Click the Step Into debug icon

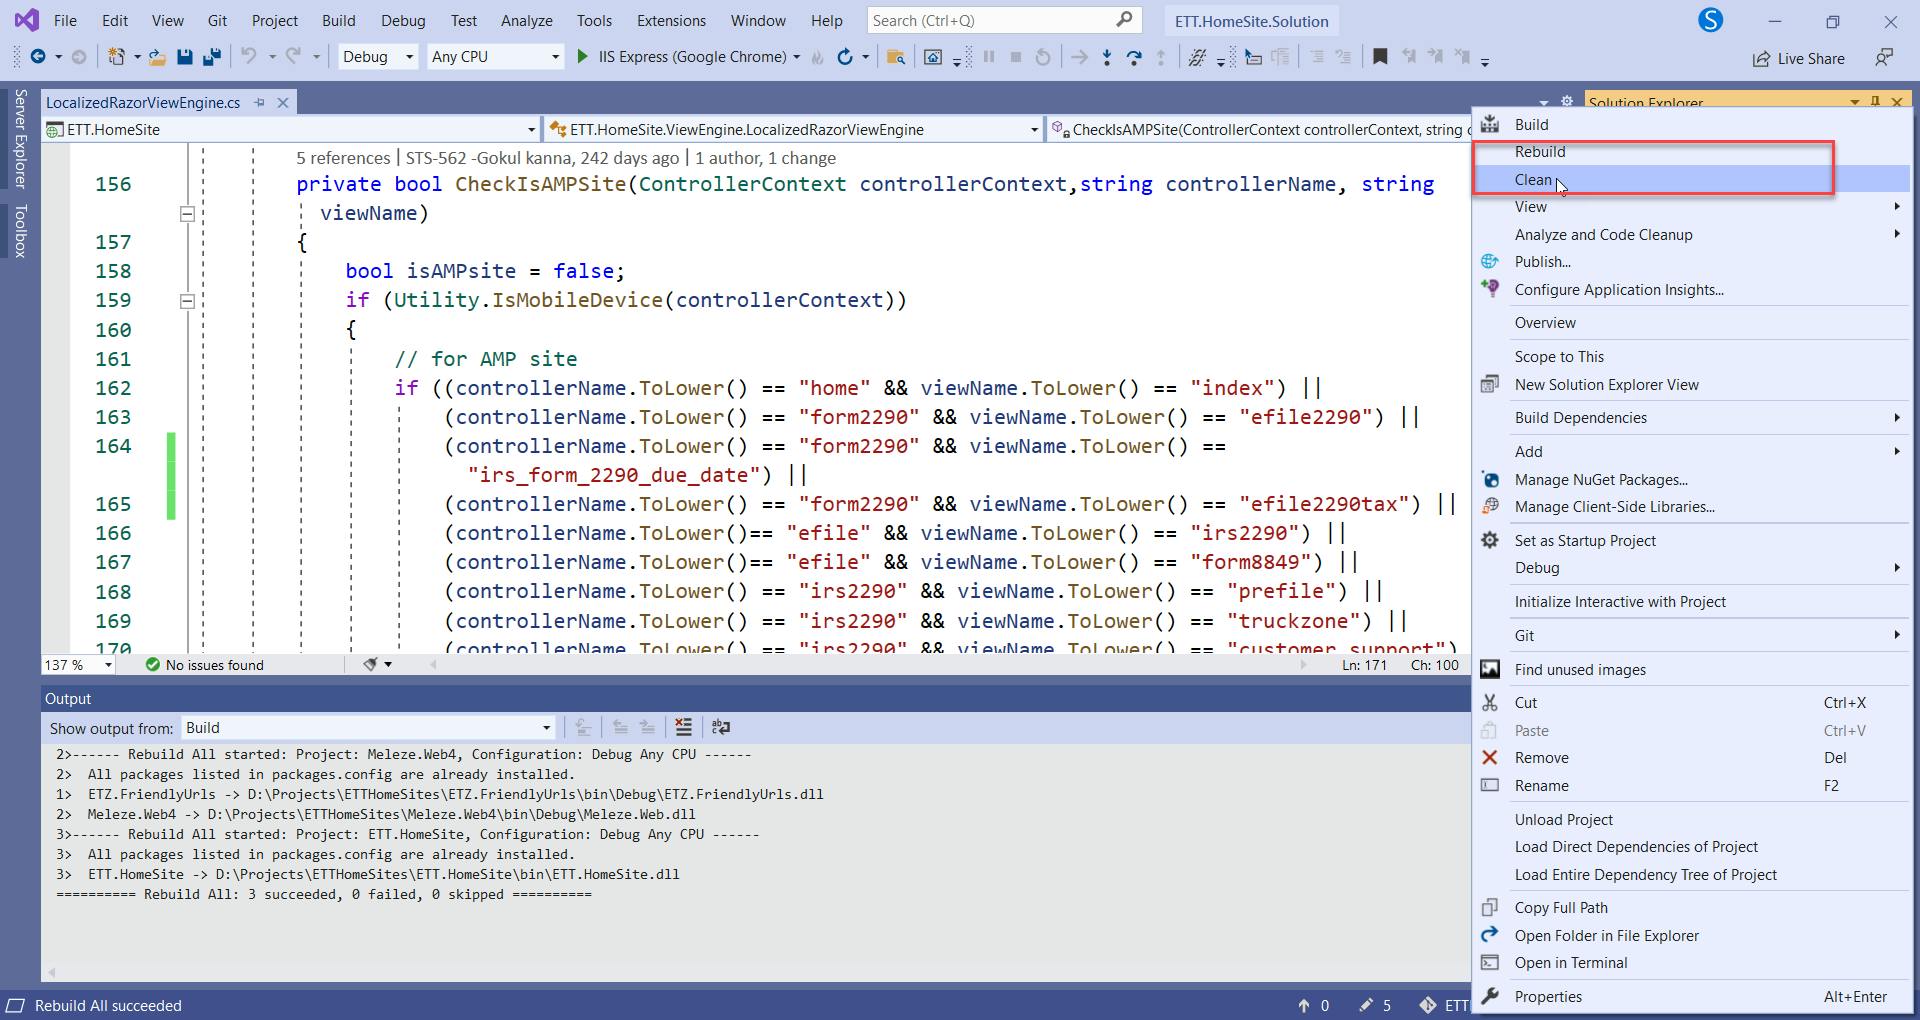1106,57
